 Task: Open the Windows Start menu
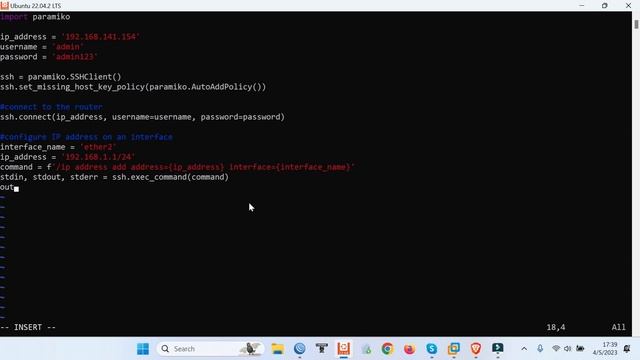pos(143,349)
